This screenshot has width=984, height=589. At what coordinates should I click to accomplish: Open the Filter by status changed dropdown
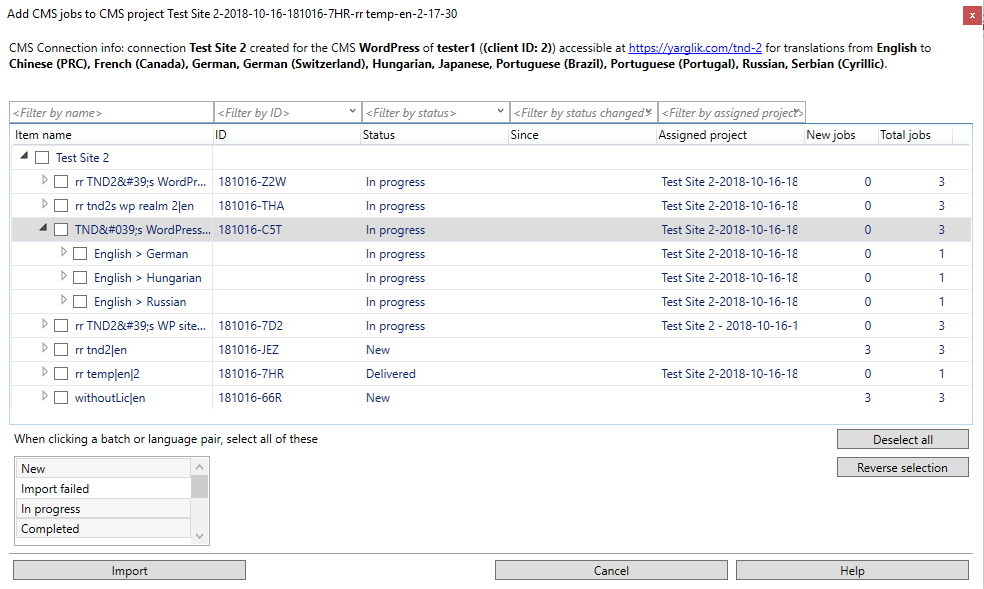point(650,112)
